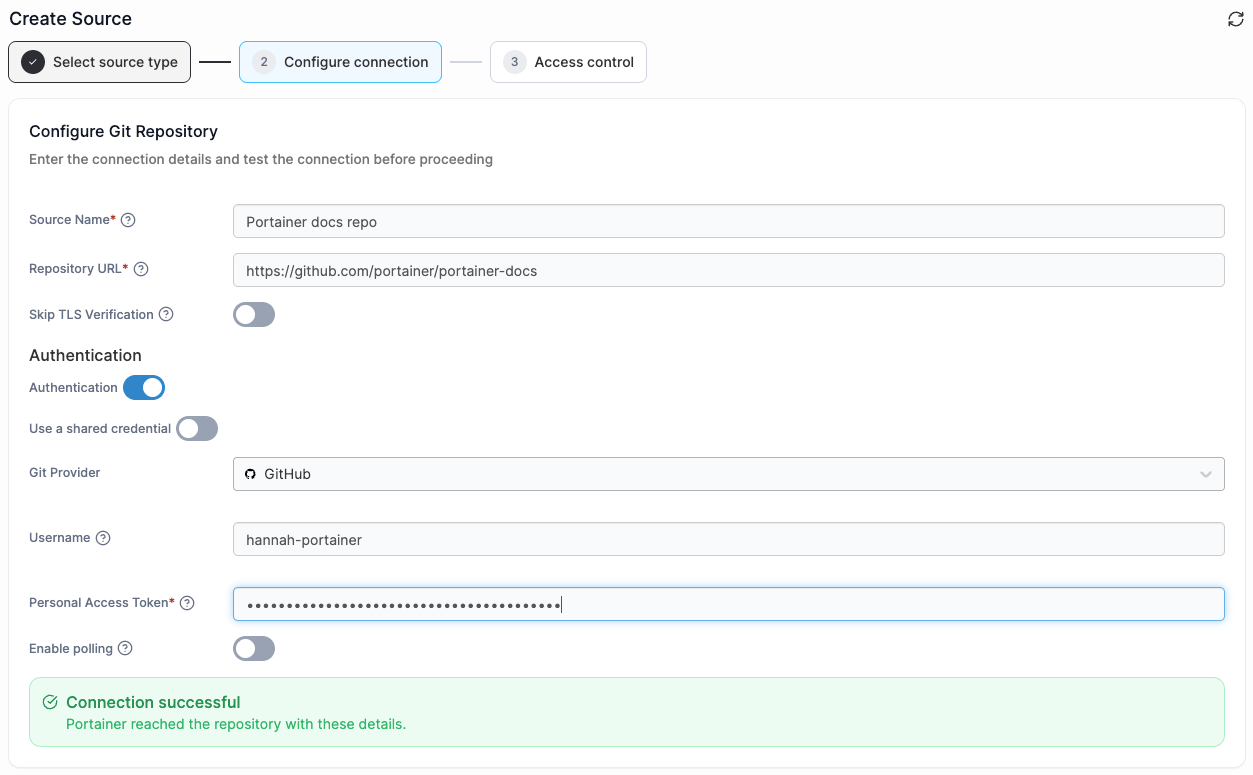
Task: Click "Portainer reached the repository" message
Action: (x=236, y=724)
